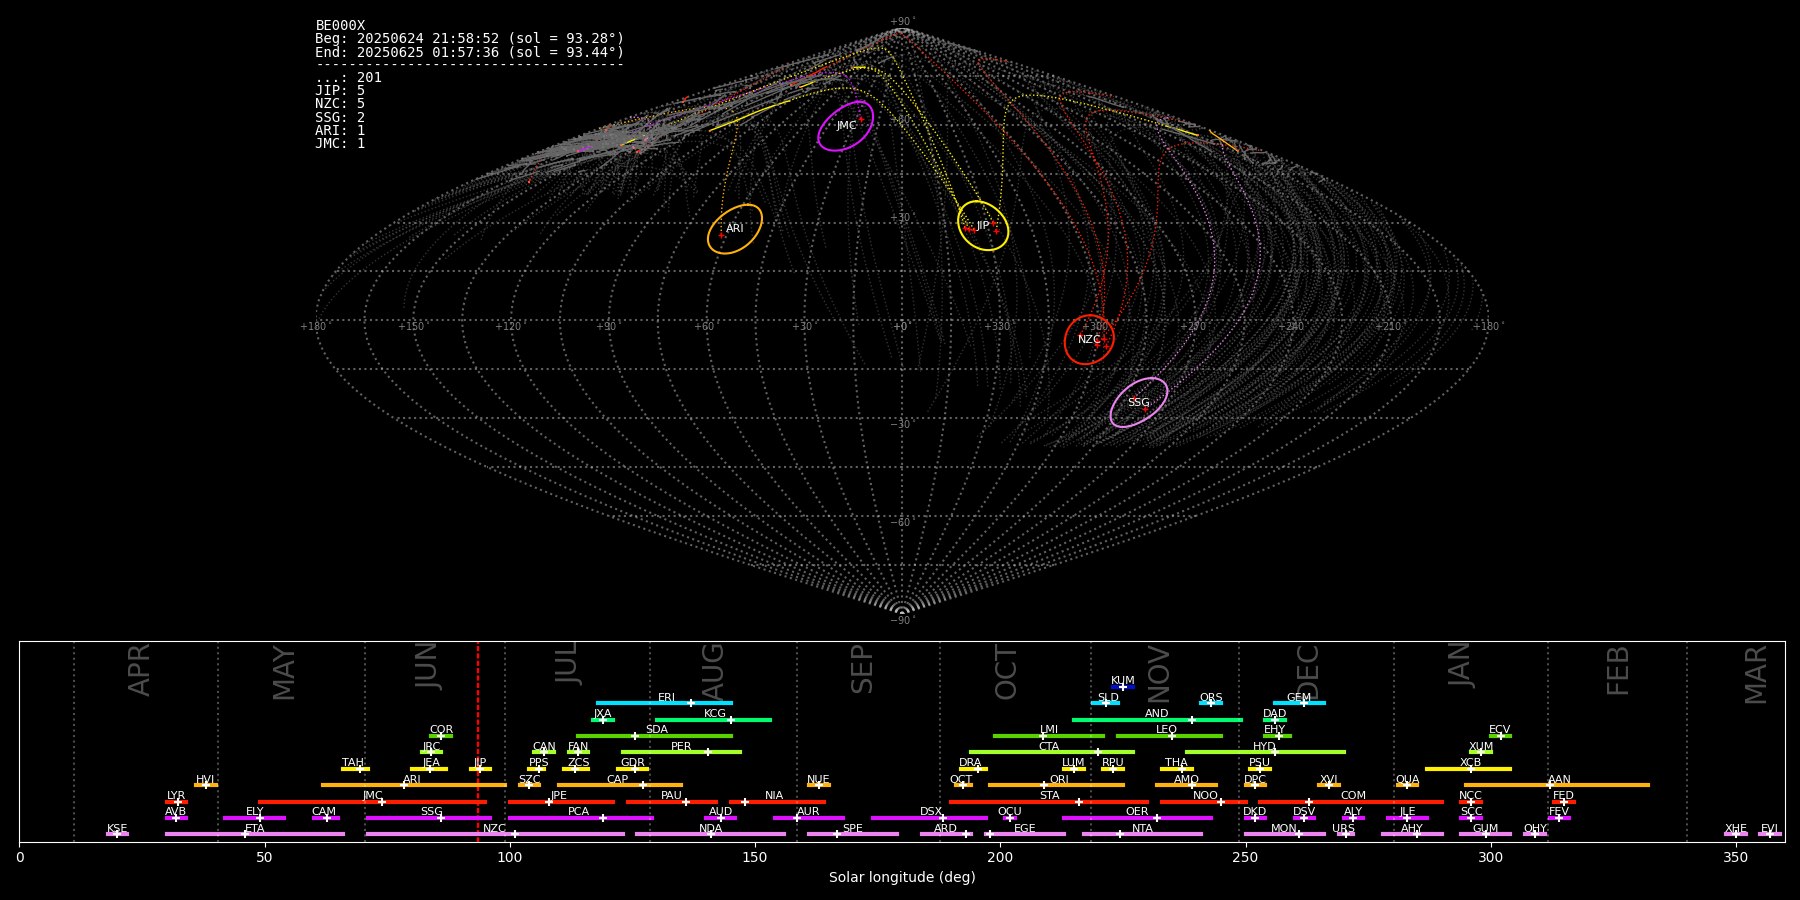The image size is (1800, 900).
Task: Select the SDA shower bar in the timeline
Action: click(654, 736)
